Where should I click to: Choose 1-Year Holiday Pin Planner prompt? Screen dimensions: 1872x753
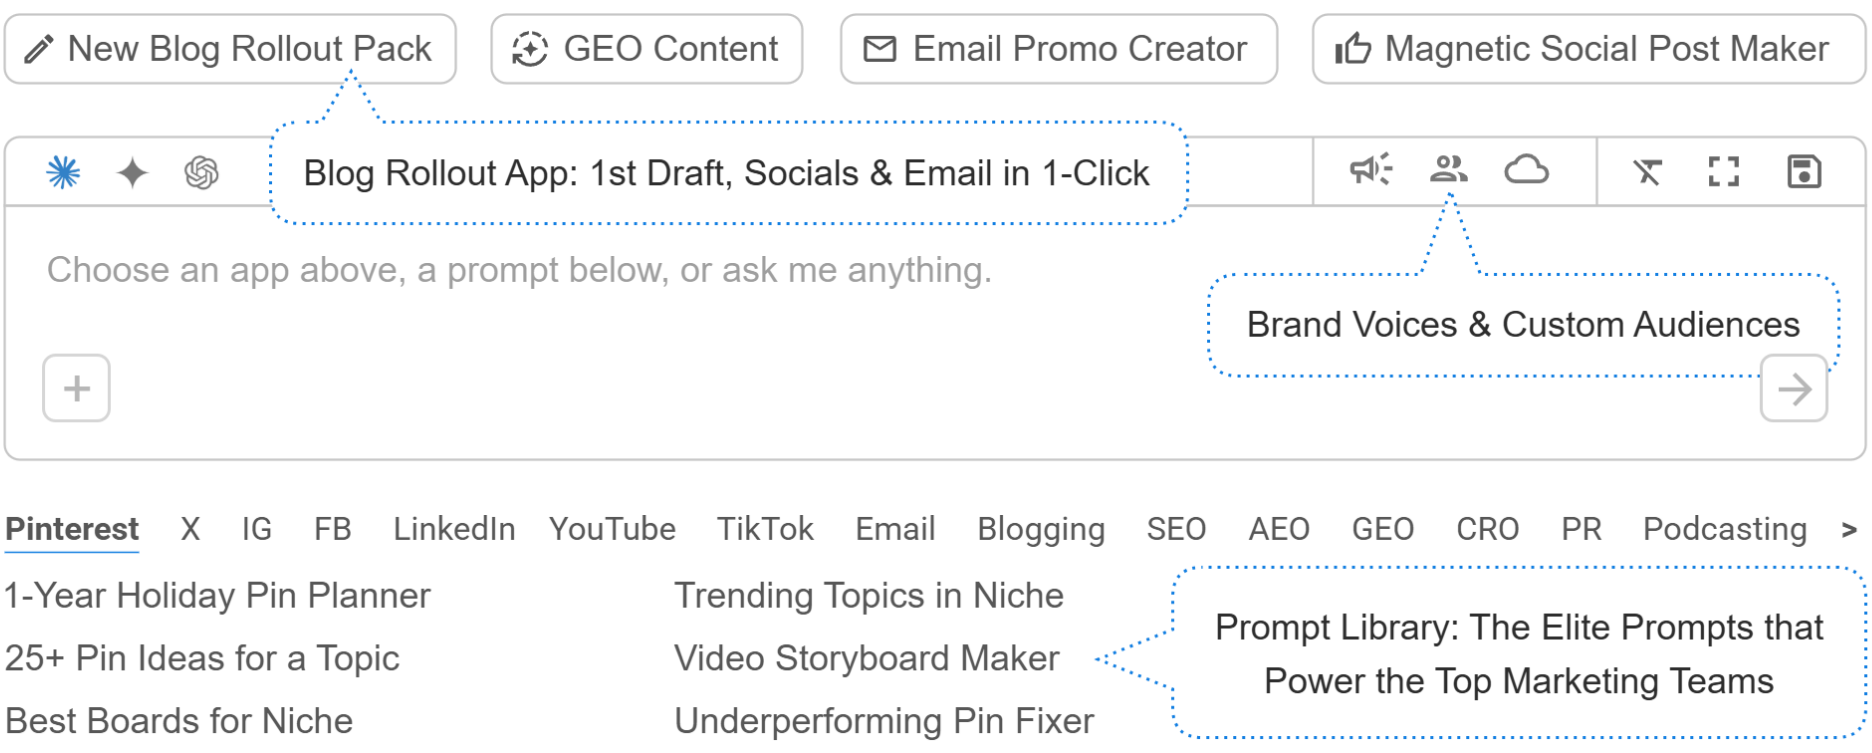(217, 596)
